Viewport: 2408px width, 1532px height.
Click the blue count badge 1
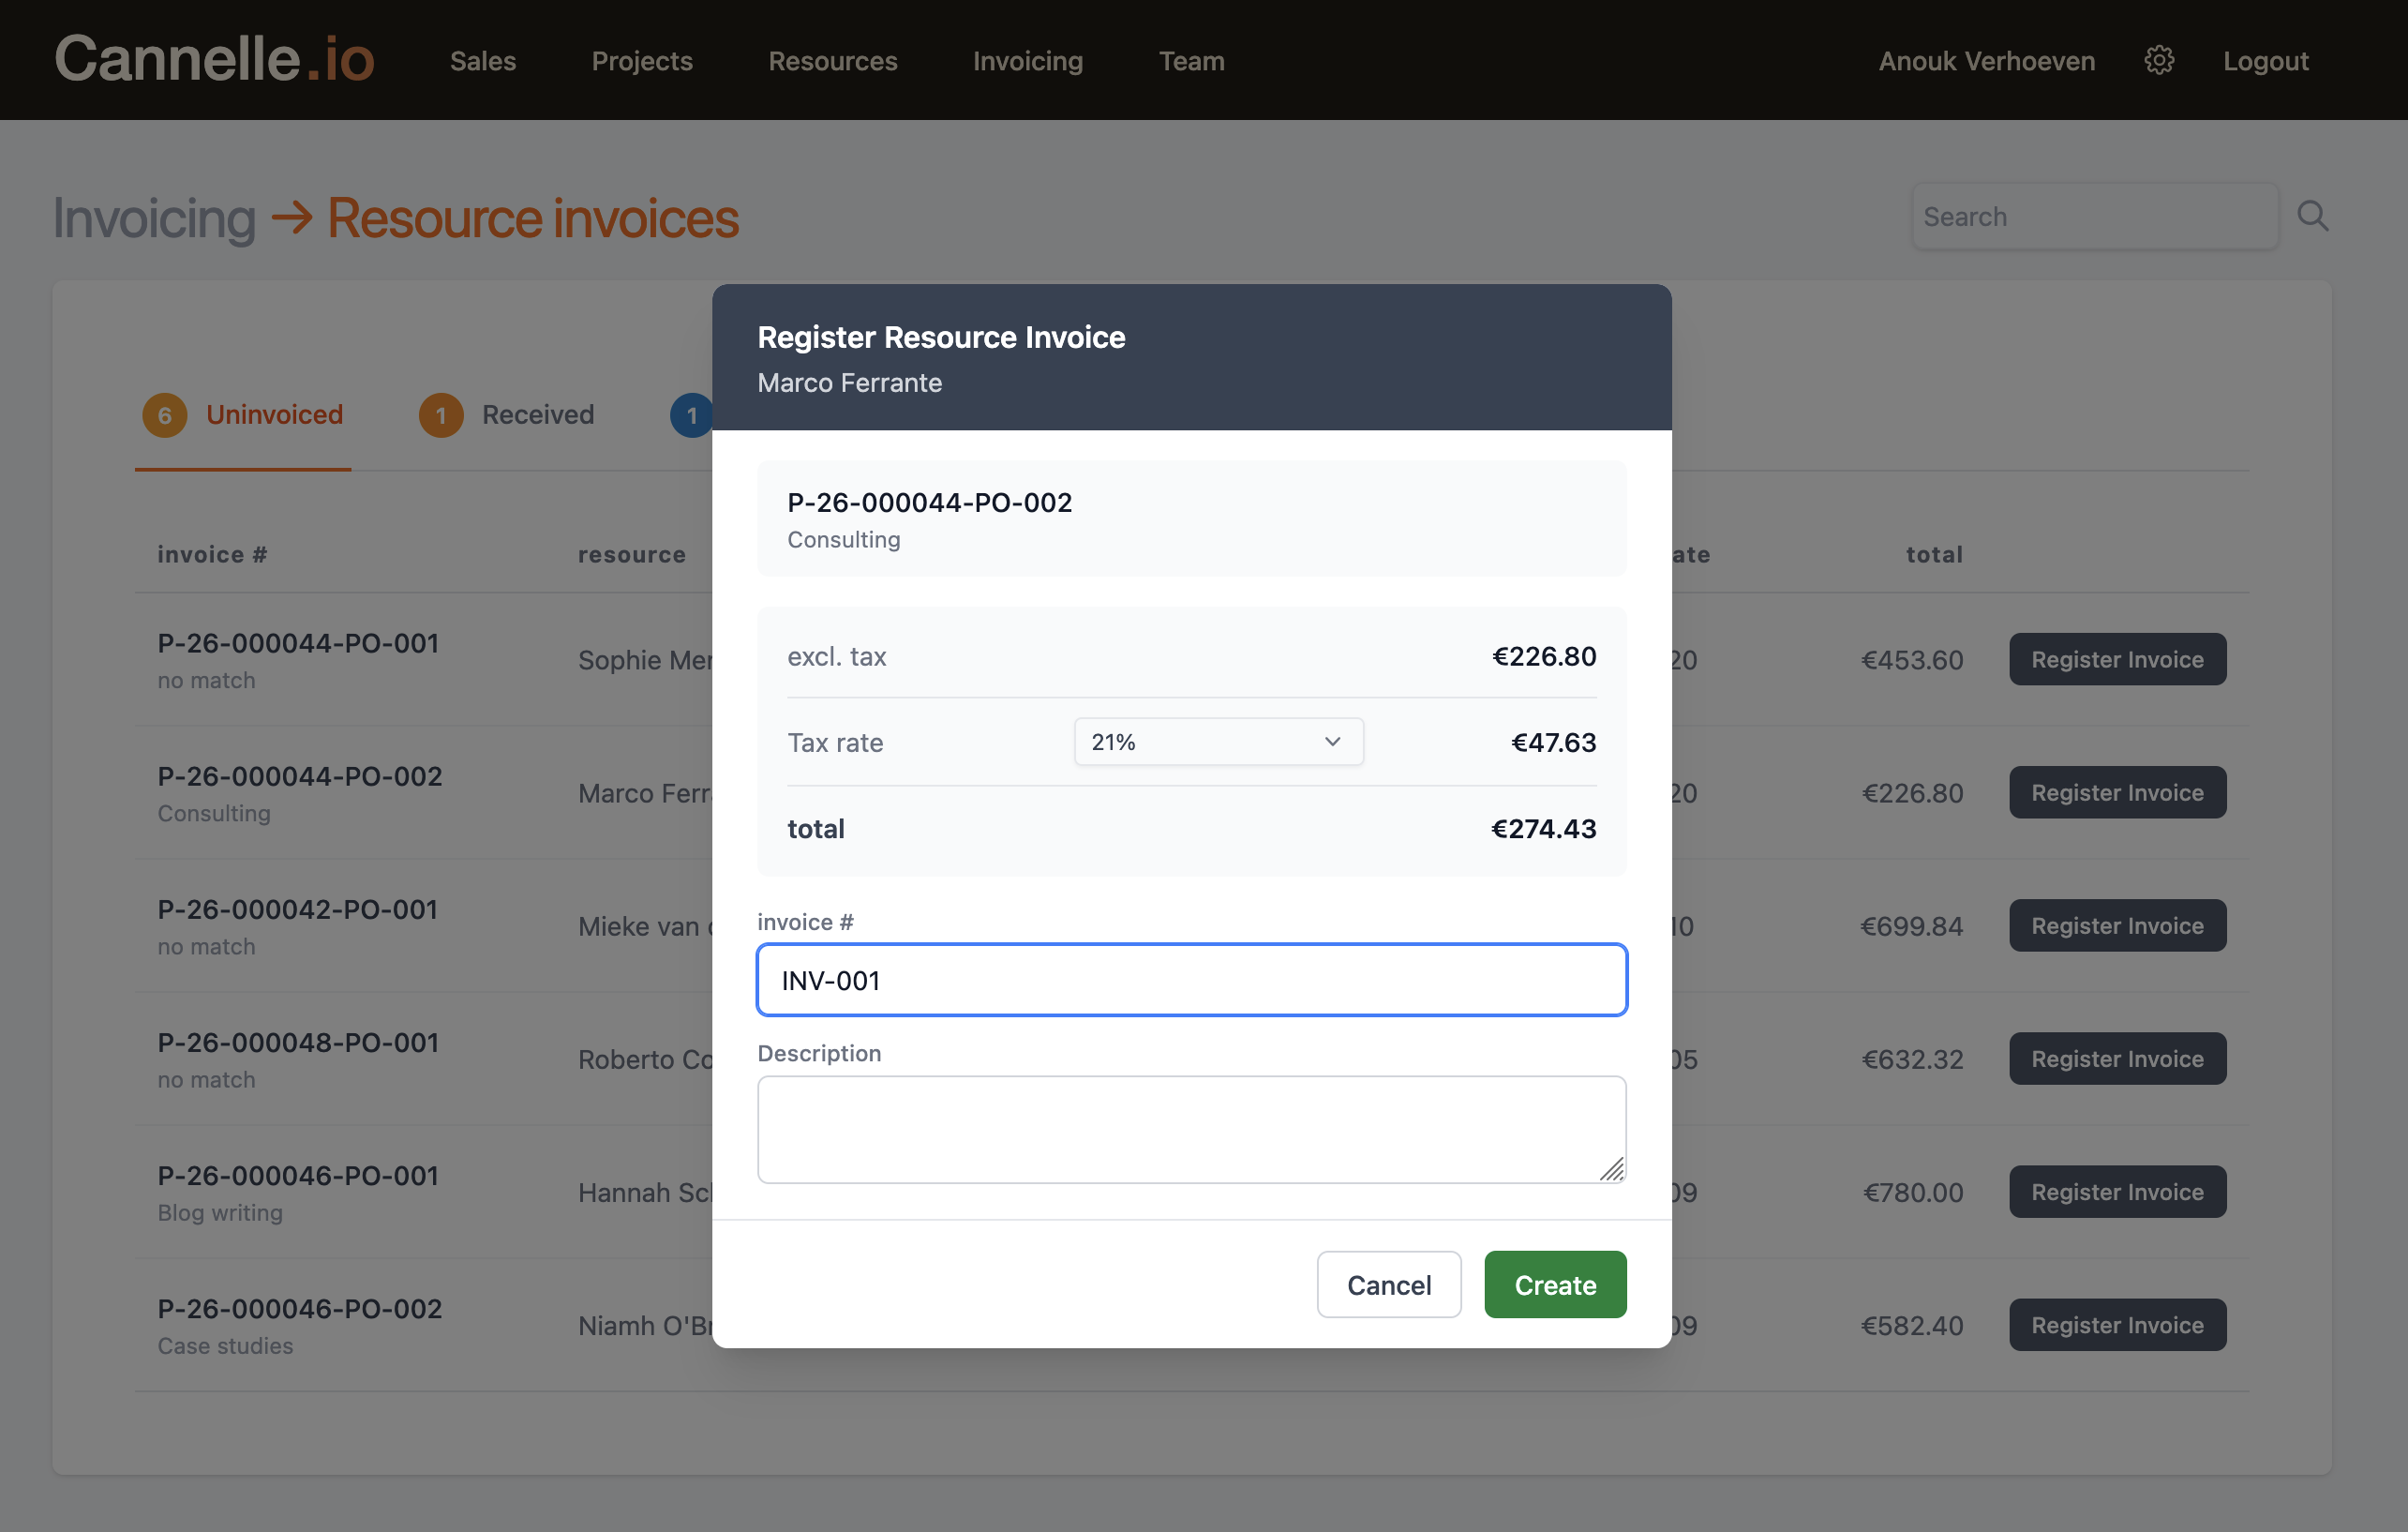click(x=691, y=415)
